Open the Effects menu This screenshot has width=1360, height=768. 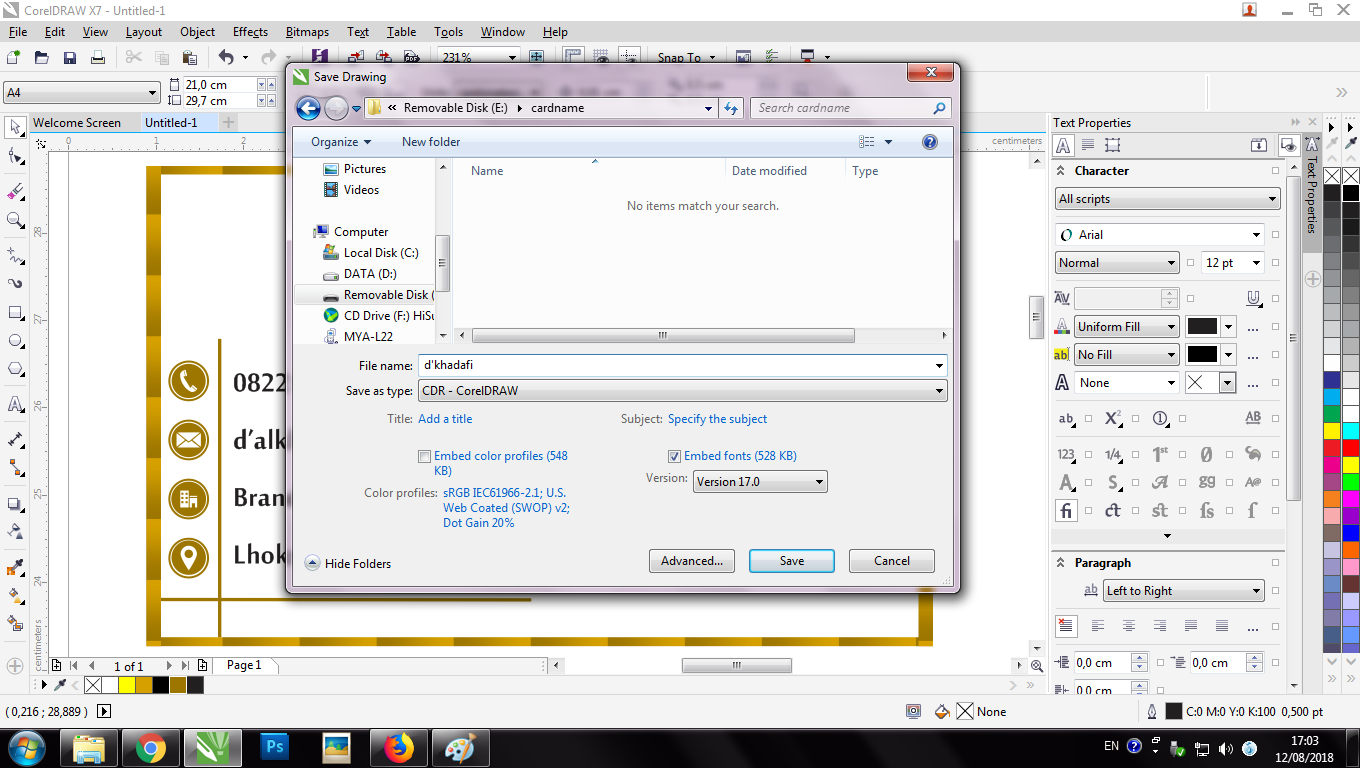point(250,32)
